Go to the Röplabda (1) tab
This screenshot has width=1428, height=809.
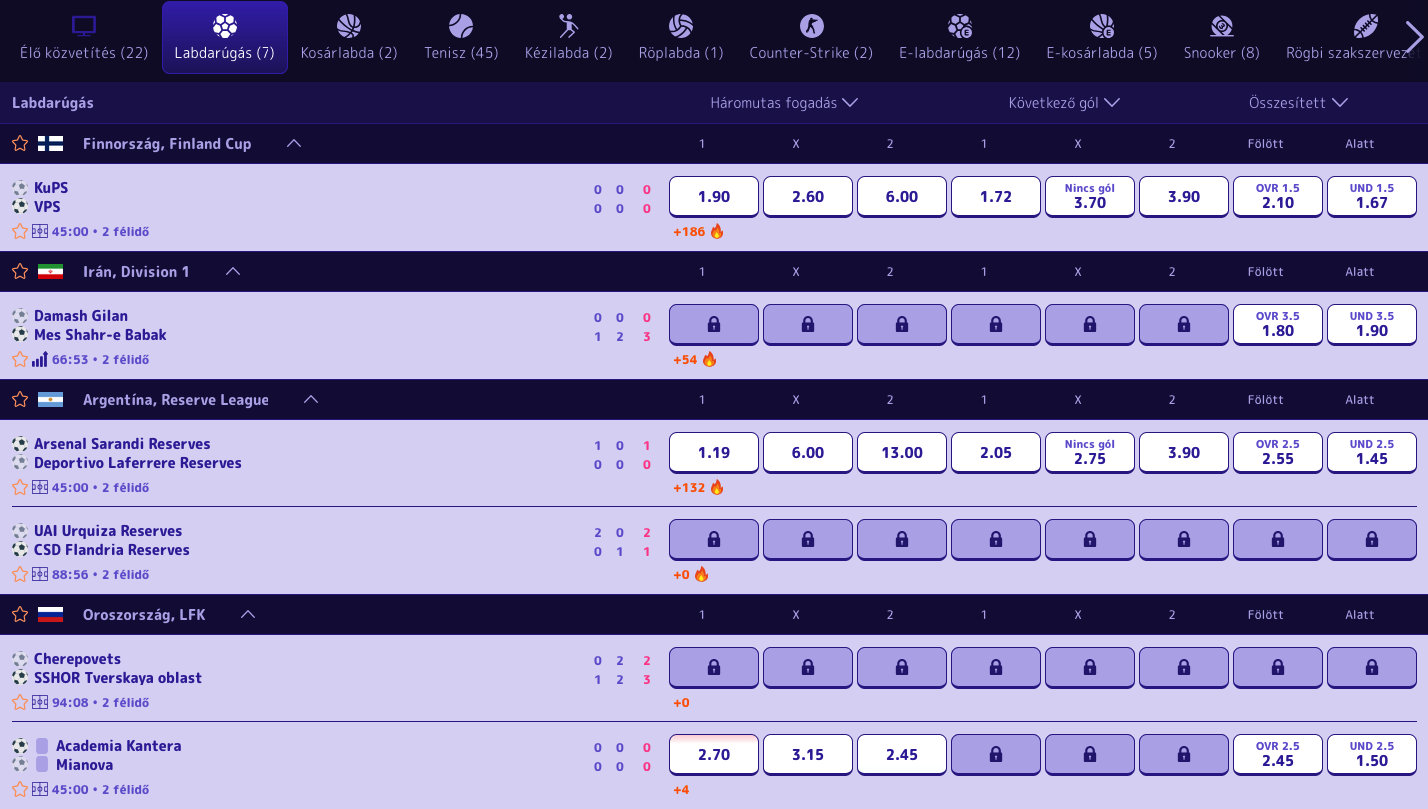(681, 38)
